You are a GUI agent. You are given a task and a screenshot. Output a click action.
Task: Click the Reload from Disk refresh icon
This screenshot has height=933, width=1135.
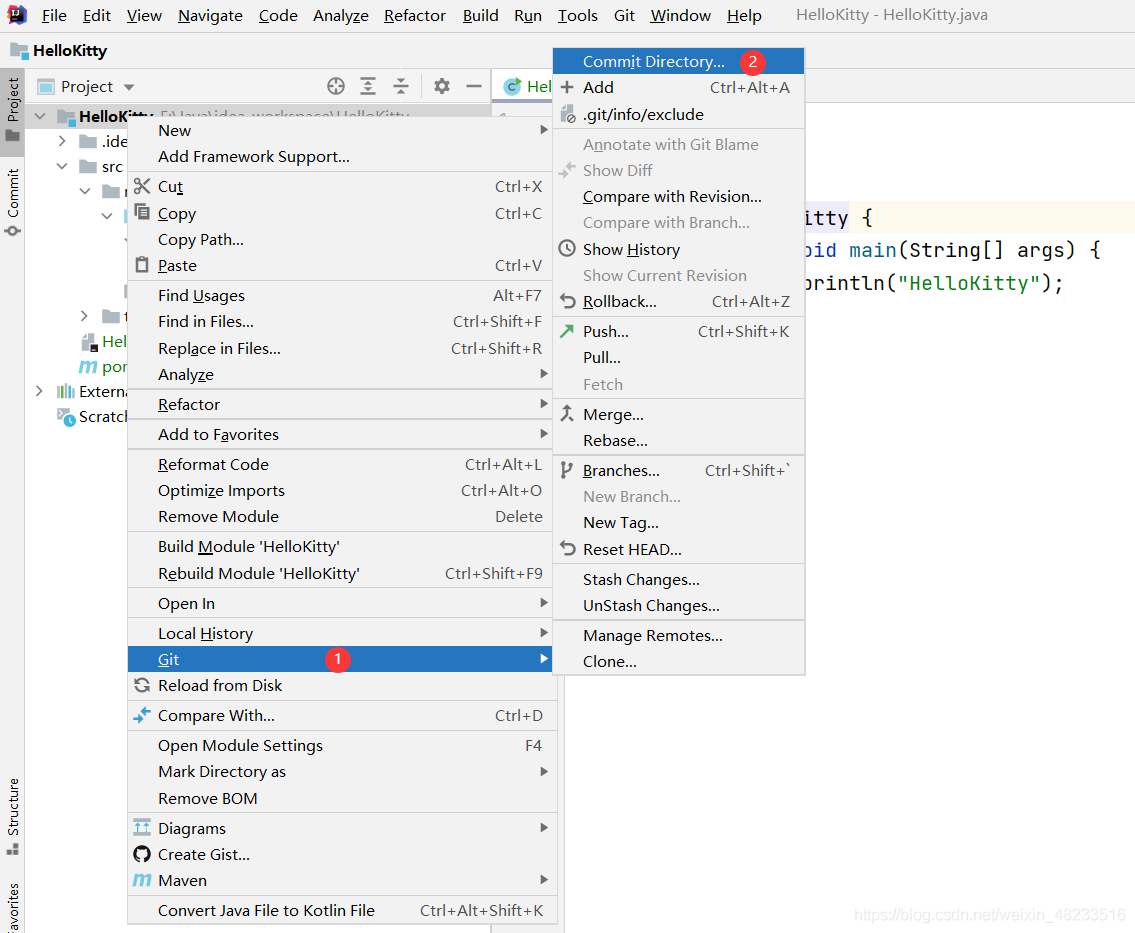[x=142, y=685]
